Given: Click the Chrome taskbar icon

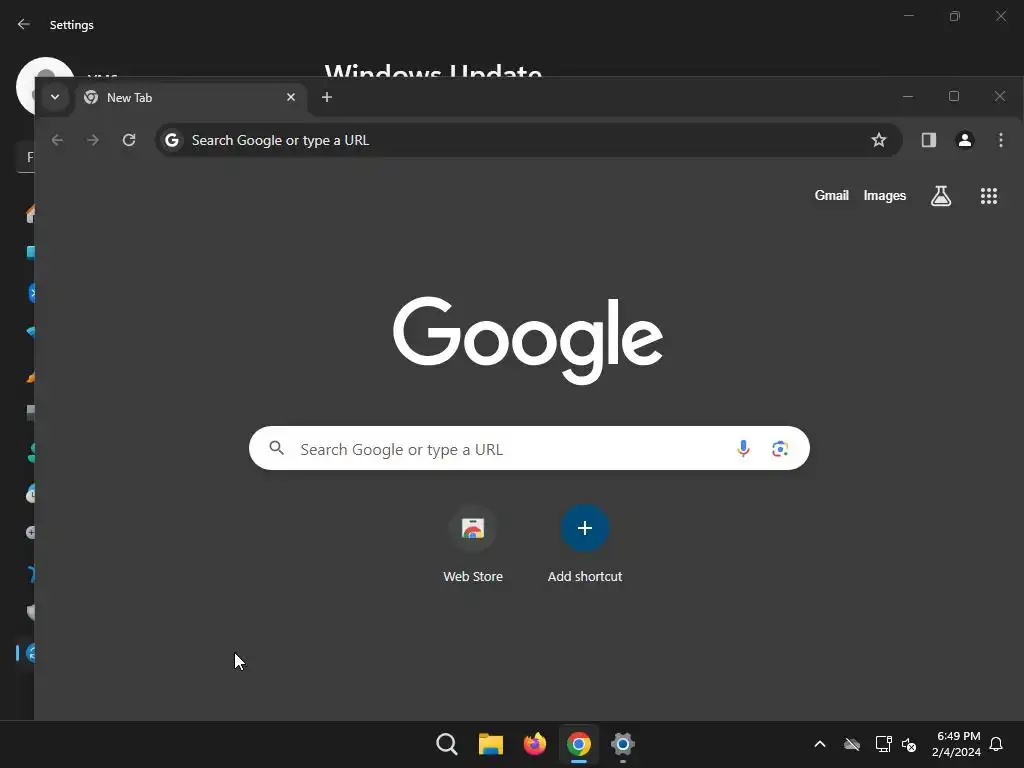Looking at the screenshot, I should [x=579, y=744].
